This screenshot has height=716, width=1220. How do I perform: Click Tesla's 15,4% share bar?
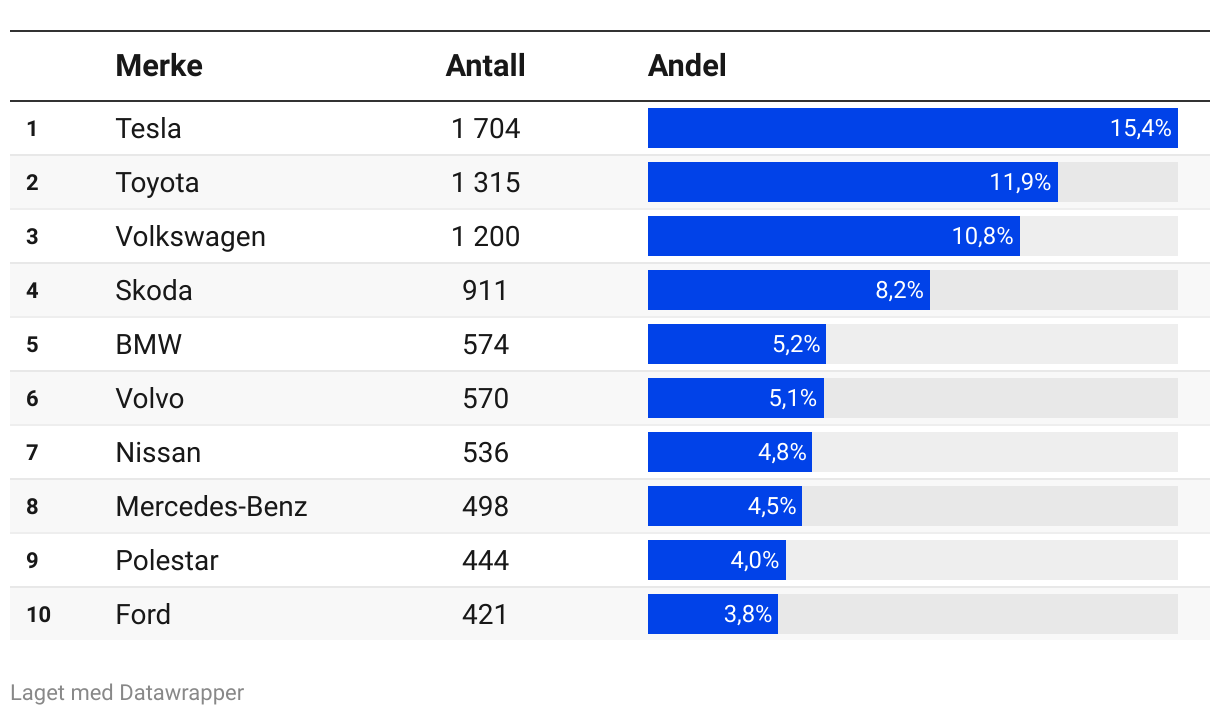click(x=913, y=128)
